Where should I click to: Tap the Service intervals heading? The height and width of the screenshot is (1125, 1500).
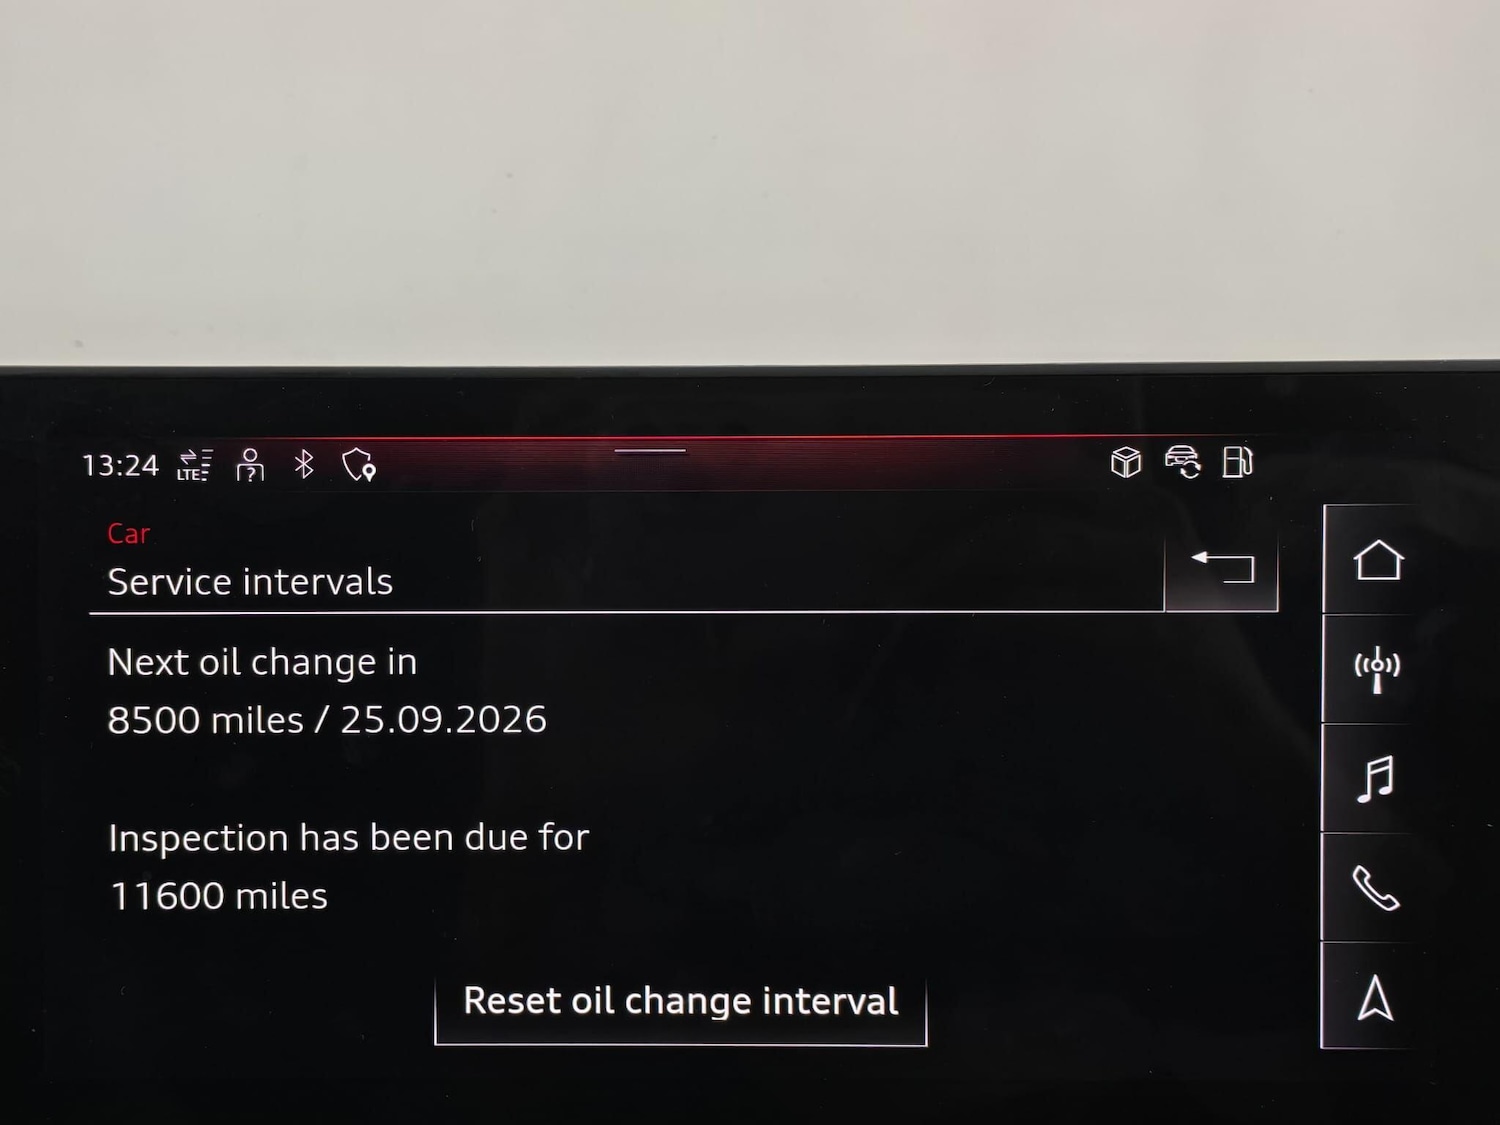(x=250, y=582)
